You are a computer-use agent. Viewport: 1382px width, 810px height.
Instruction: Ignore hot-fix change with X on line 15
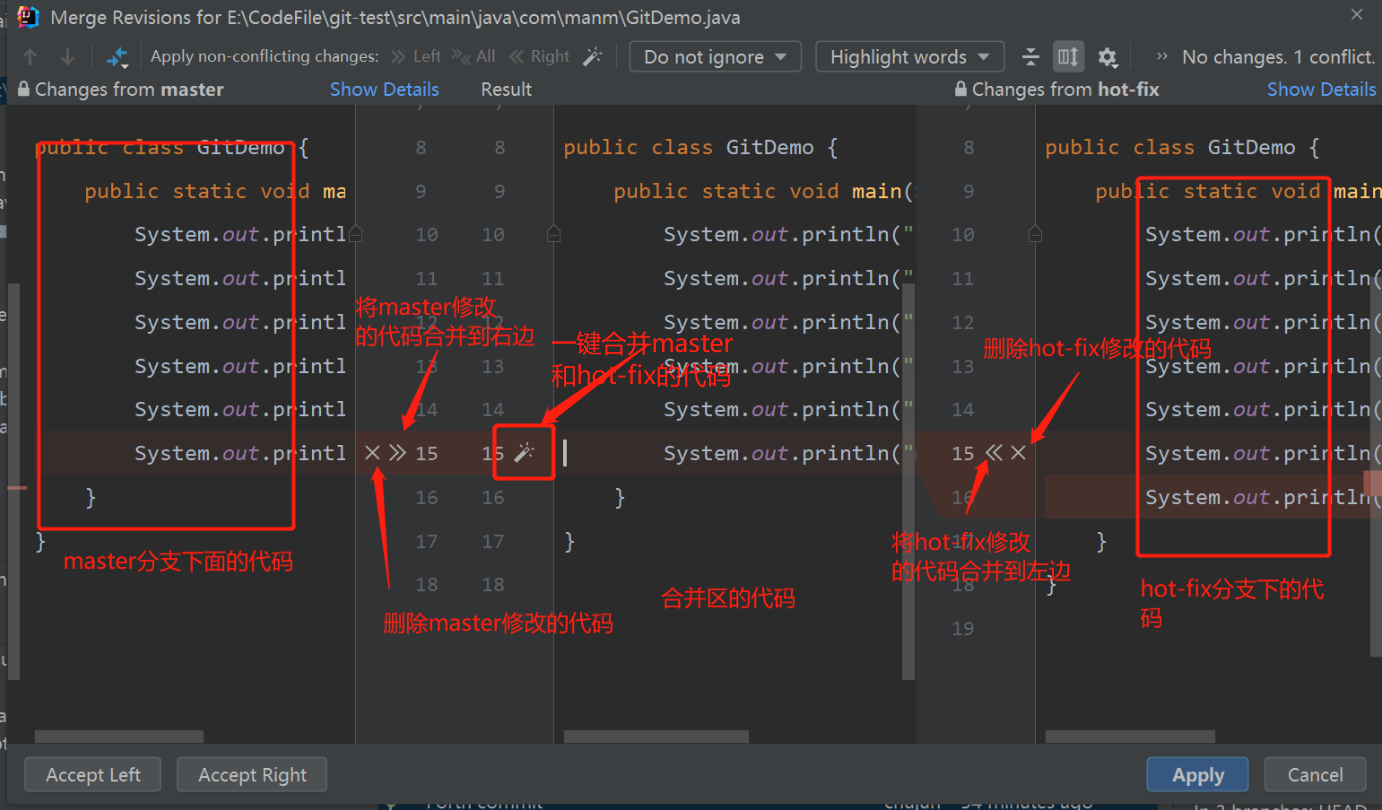[1018, 453]
